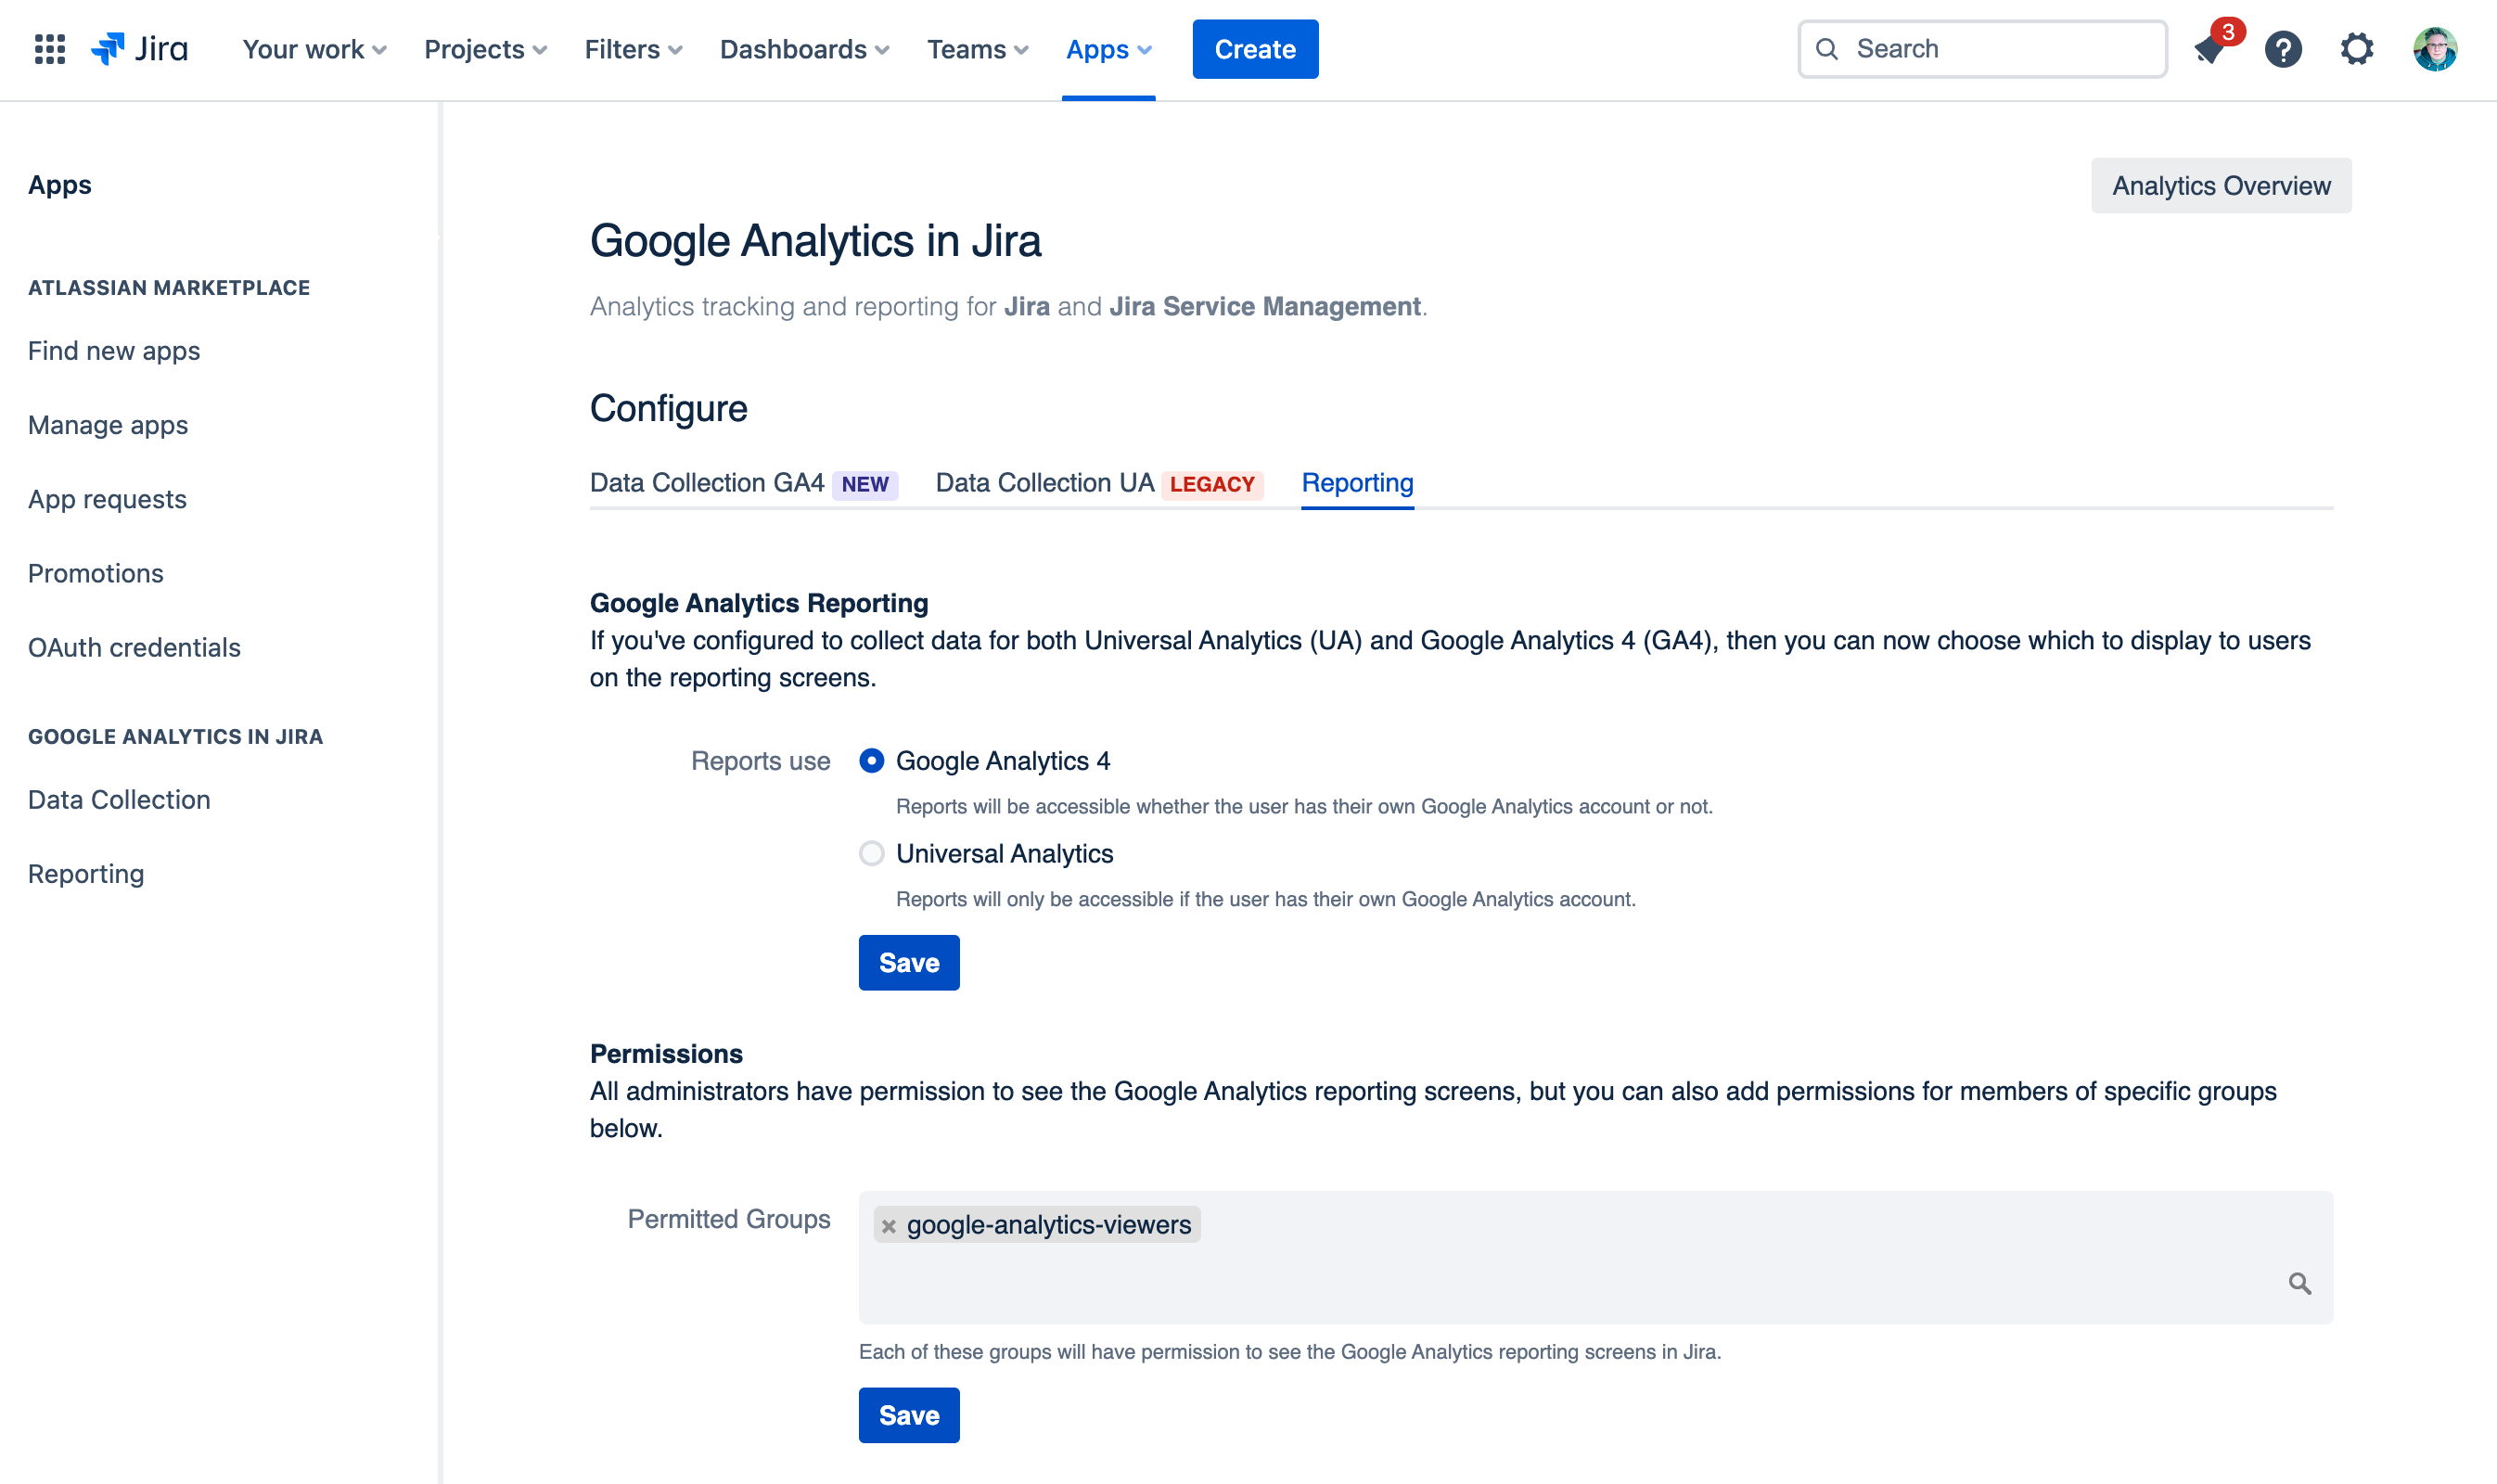Open the Dashboards dropdown

click(x=804, y=49)
